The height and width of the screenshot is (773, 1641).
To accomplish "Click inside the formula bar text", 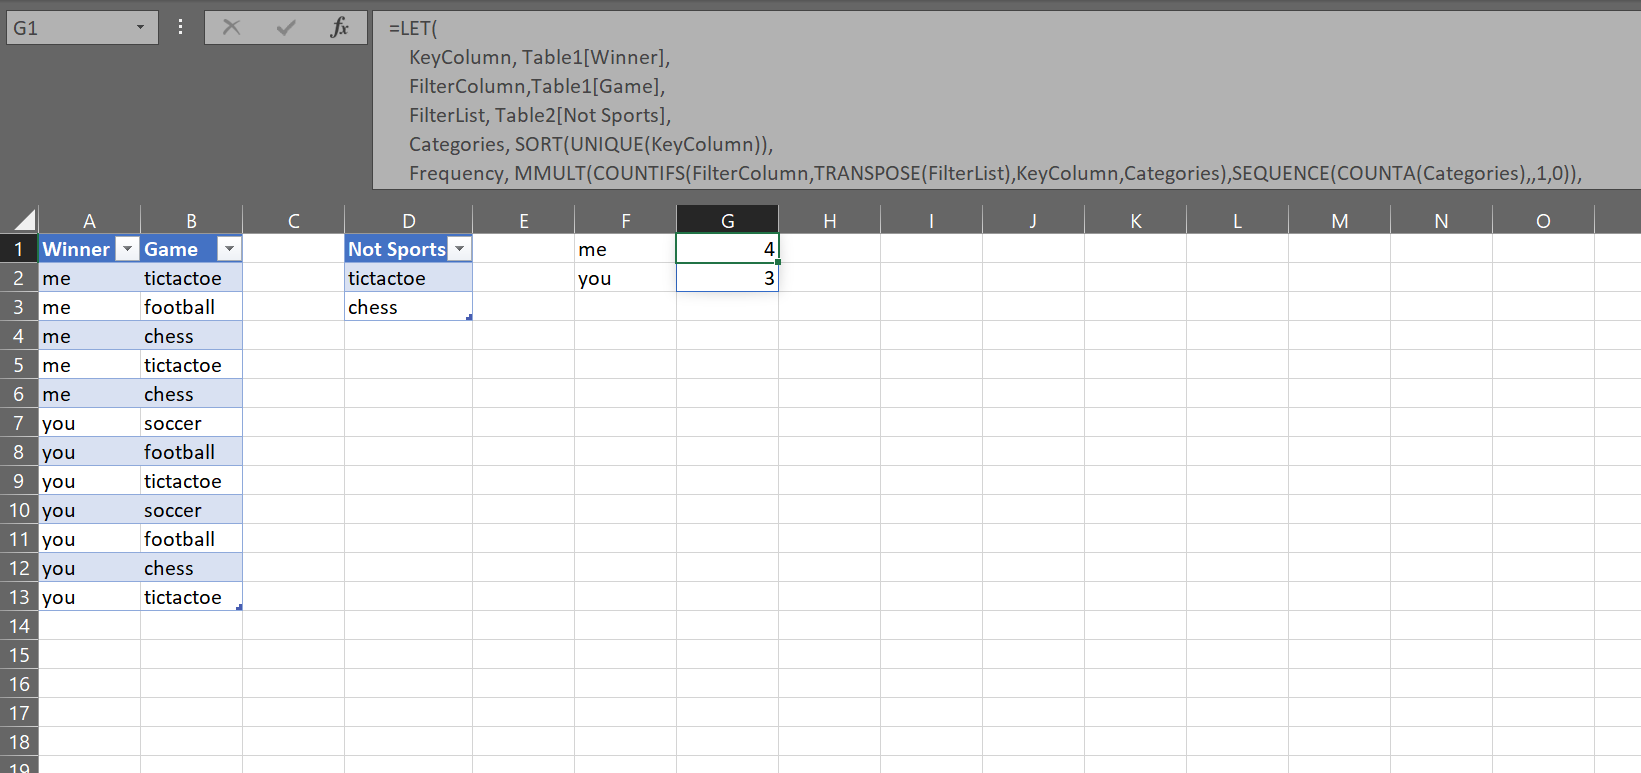I will (1007, 100).
